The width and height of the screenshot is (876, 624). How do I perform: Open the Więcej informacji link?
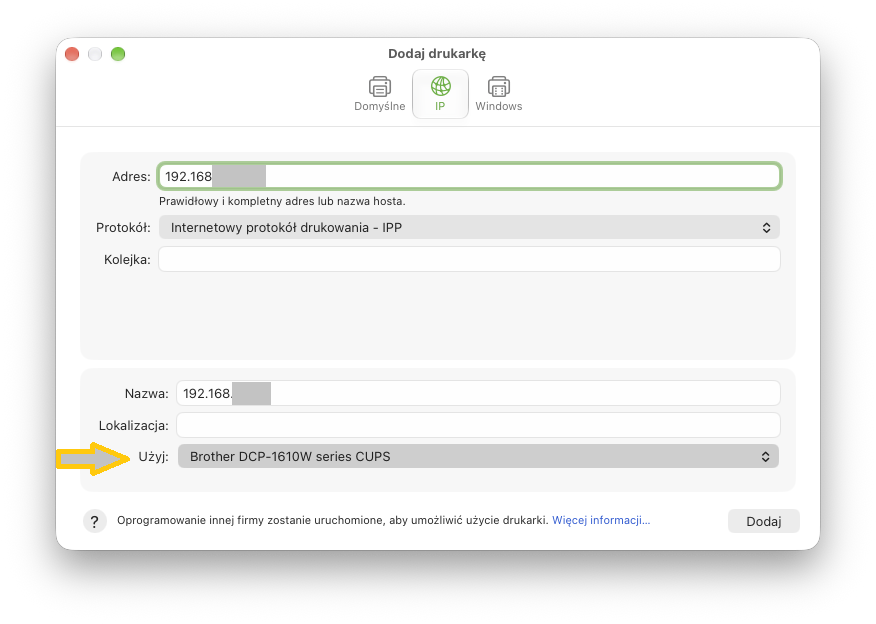coord(601,520)
